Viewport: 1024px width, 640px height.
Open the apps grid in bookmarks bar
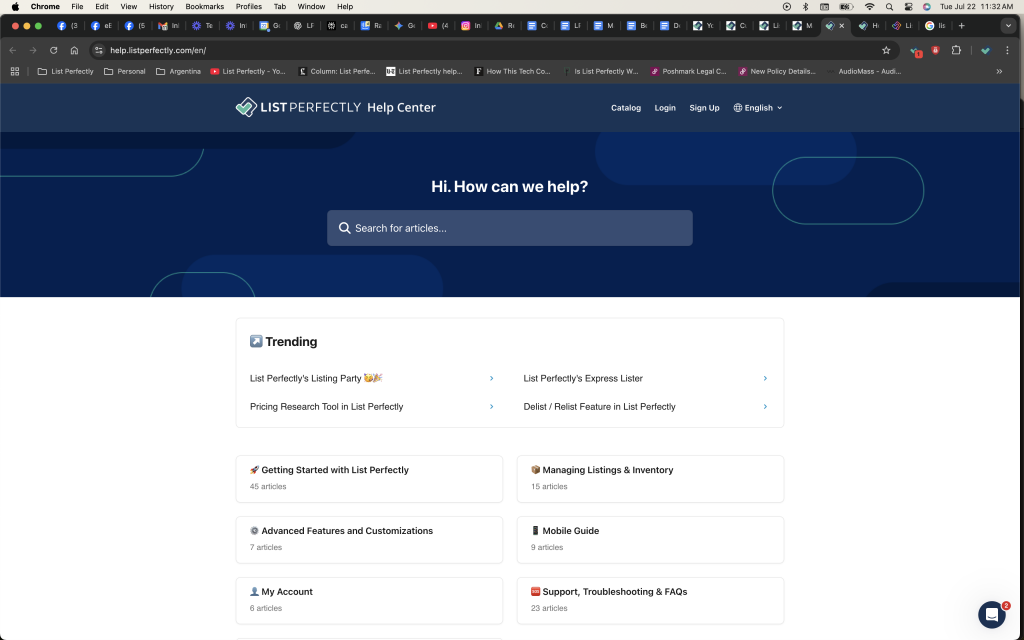click(x=15, y=71)
